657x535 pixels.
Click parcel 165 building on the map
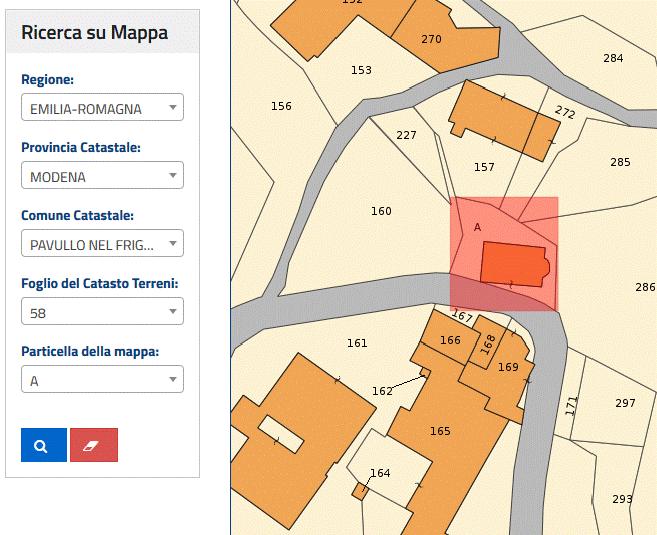tap(440, 431)
